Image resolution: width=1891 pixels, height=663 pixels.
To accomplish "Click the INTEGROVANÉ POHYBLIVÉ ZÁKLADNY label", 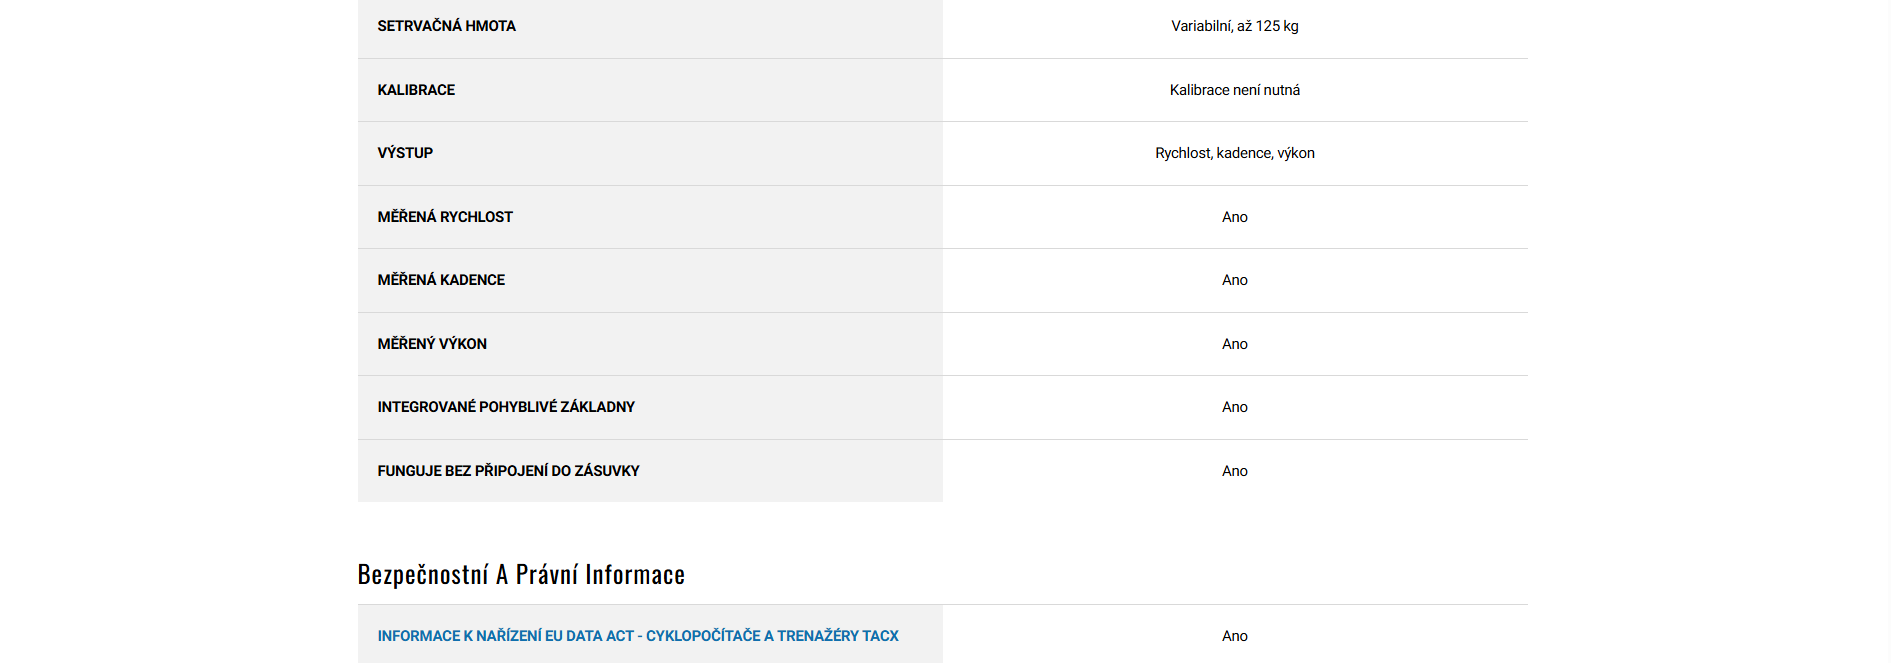I will click(x=506, y=407).
